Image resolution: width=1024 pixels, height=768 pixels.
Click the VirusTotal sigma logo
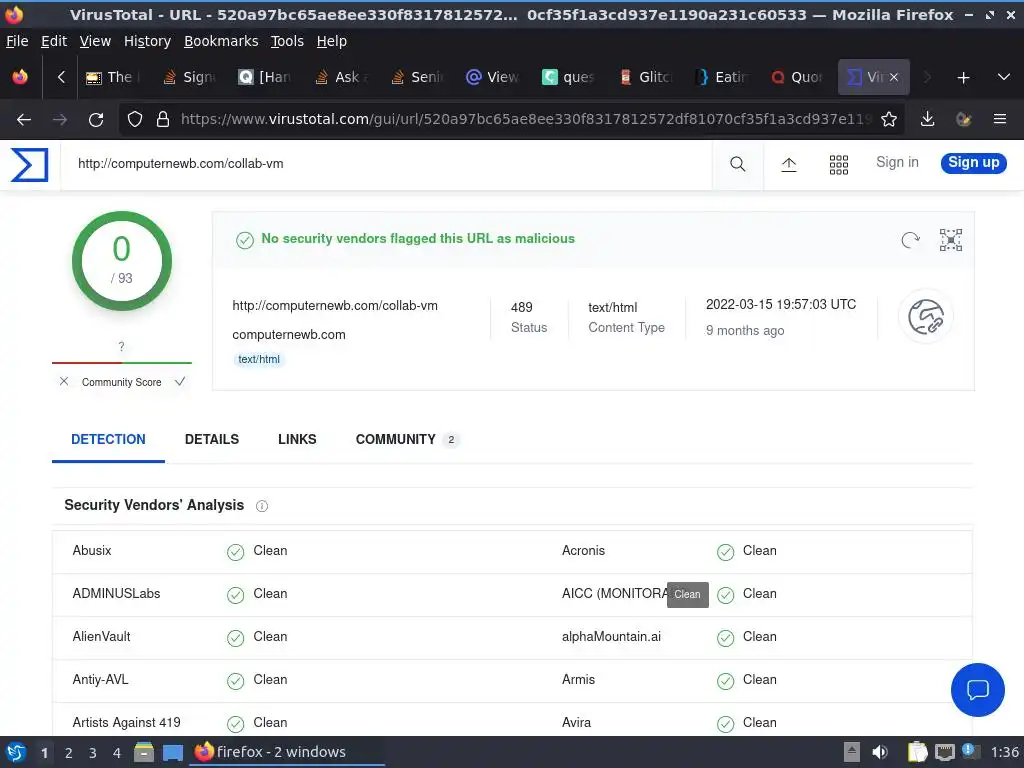pyautogui.click(x=29, y=164)
